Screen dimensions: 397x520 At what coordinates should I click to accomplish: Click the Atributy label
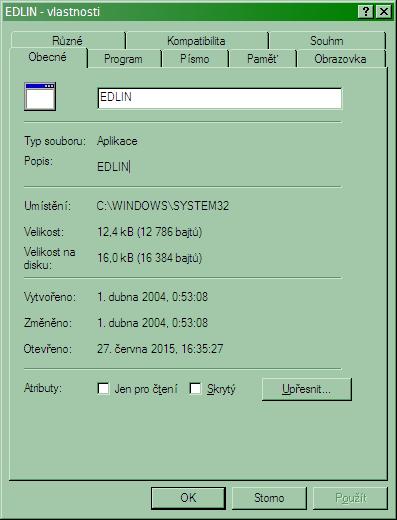43,388
